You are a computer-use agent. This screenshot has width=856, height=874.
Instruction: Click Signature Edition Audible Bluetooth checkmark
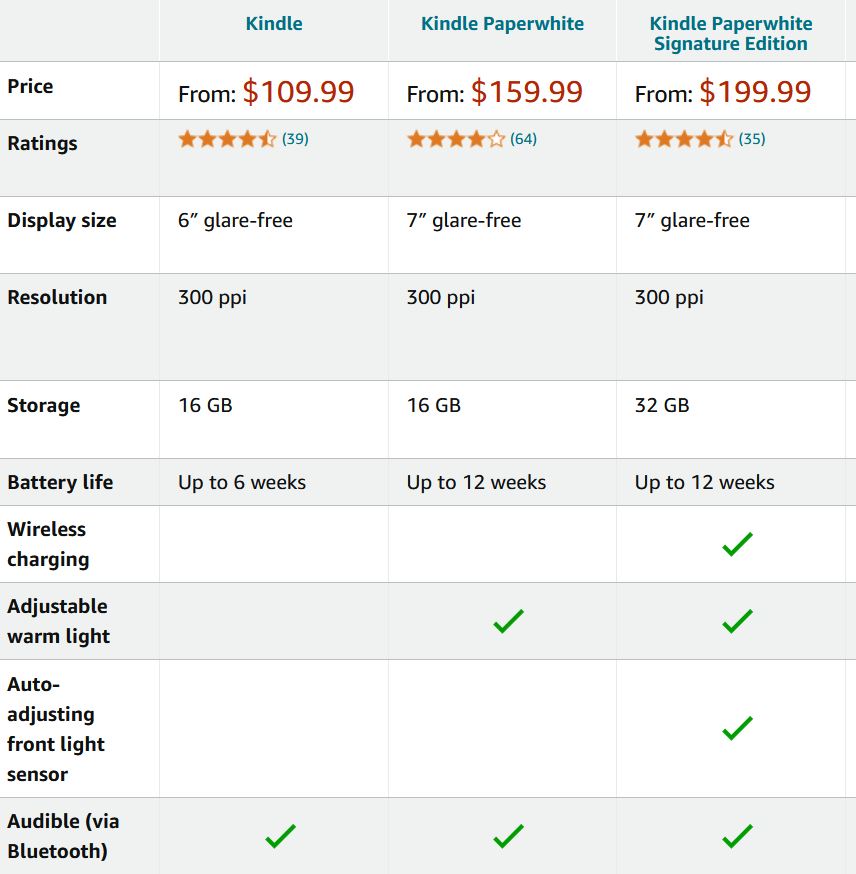point(737,836)
